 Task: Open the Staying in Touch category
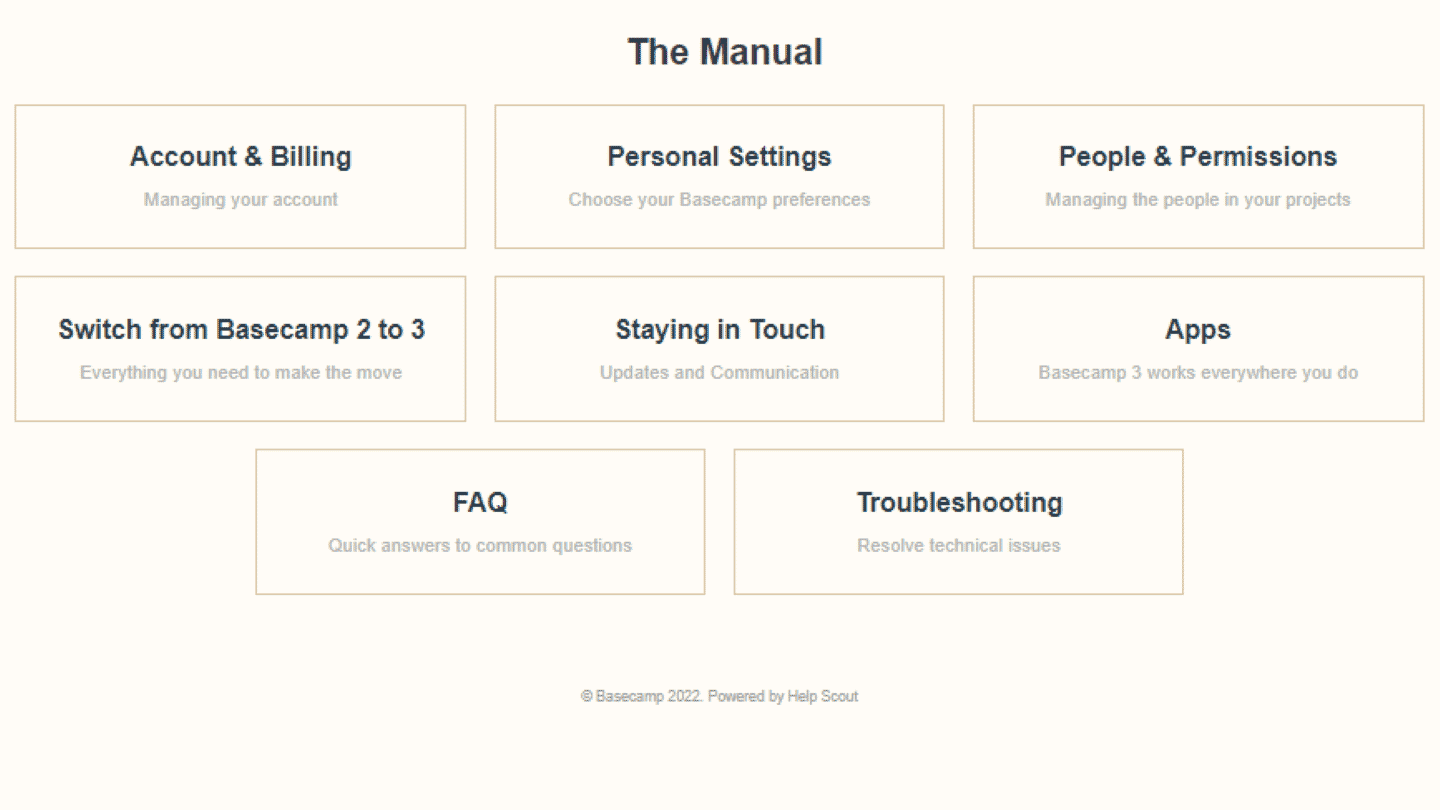point(719,349)
